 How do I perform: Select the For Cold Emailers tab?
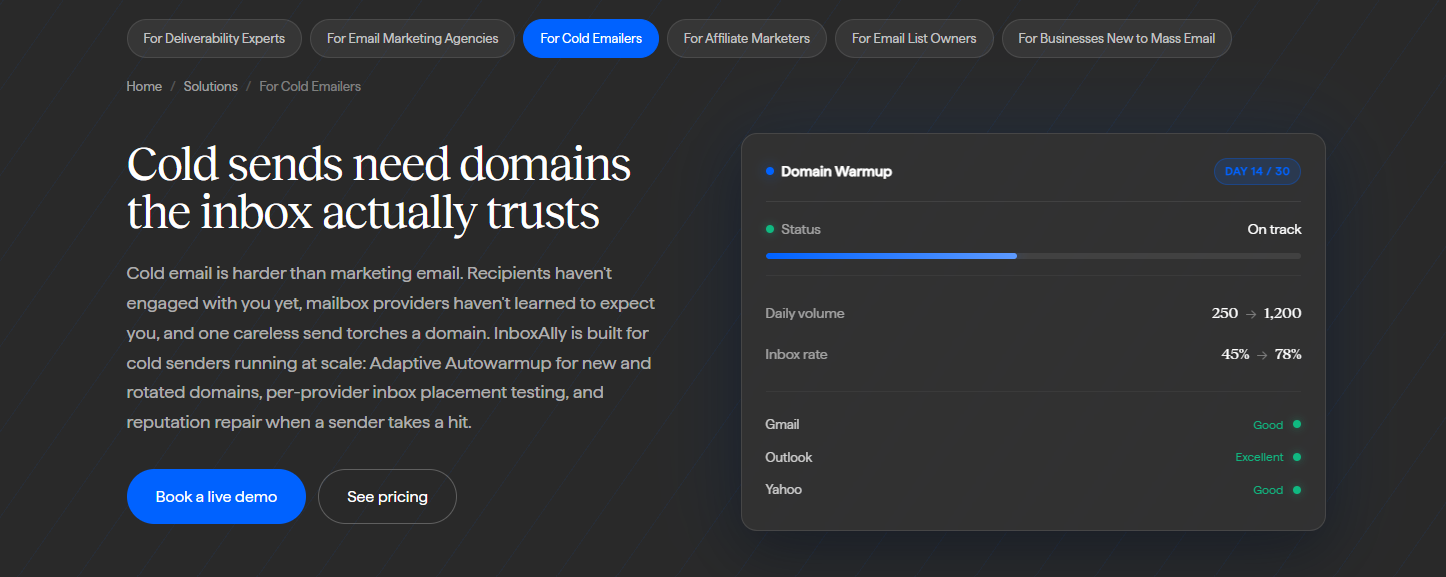click(x=591, y=38)
